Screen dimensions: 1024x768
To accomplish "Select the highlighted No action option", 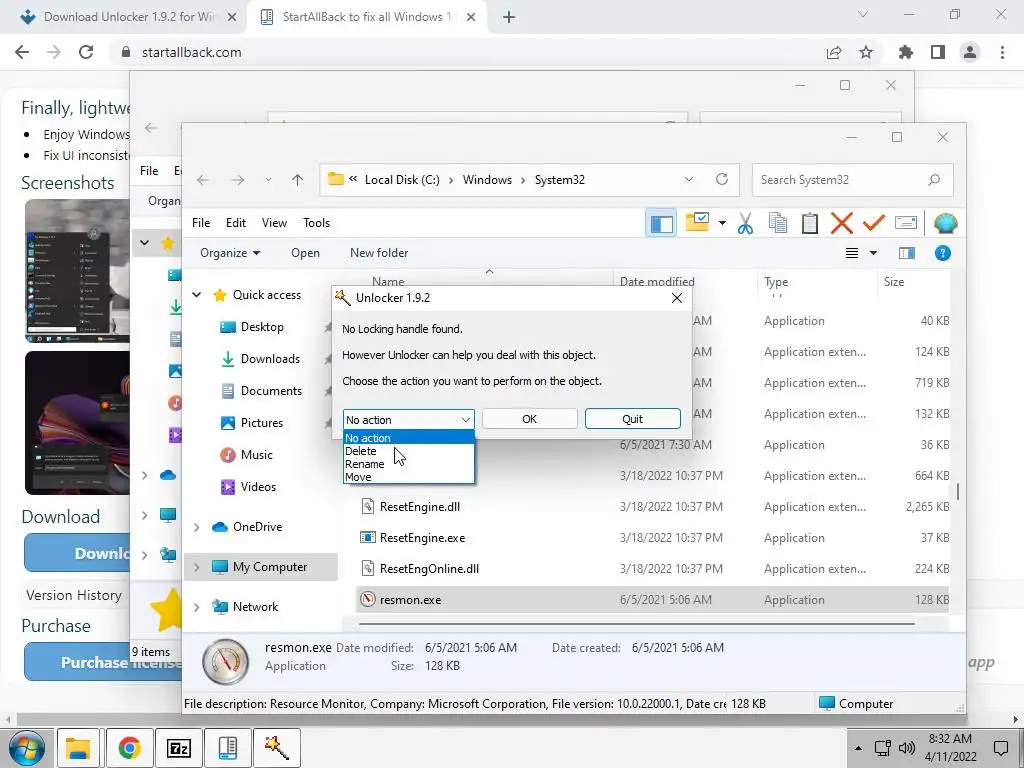I will (408, 438).
